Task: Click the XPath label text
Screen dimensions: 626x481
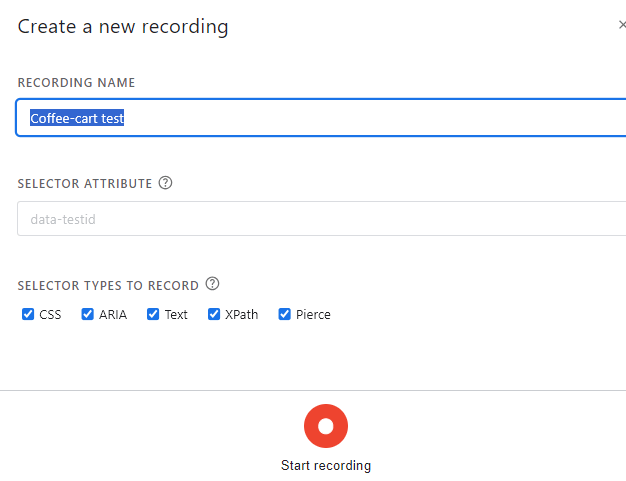Action: click(x=242, y=315)
